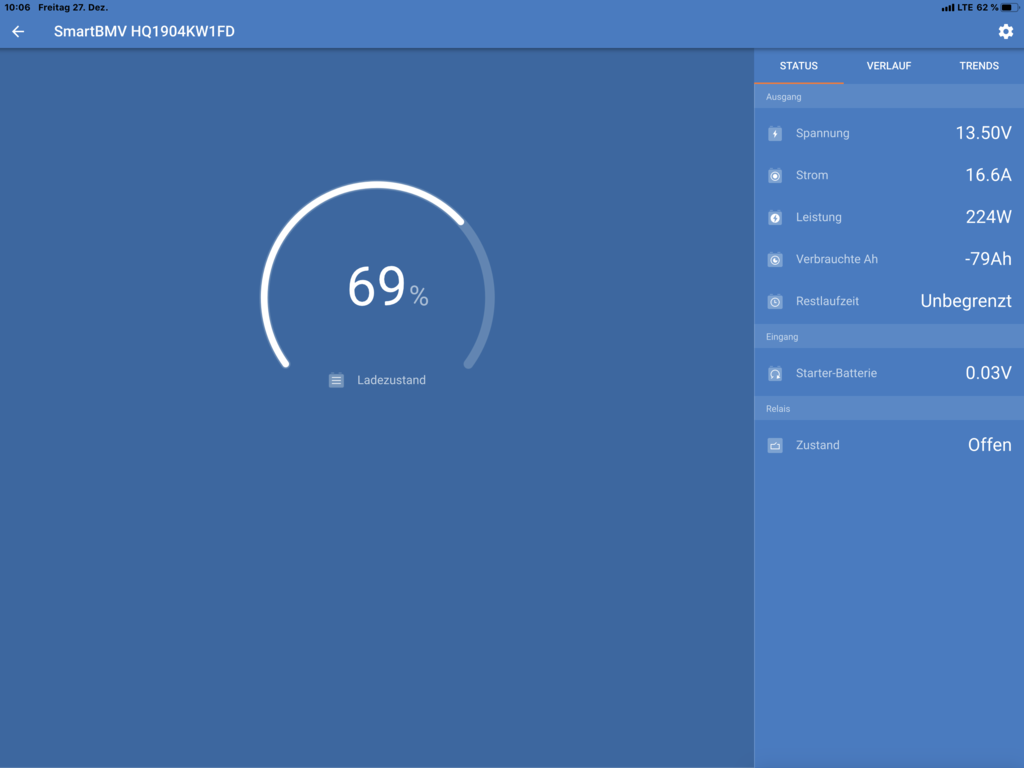Select the 224W power value
1024x768 pixels.
(x=988, y=217)
